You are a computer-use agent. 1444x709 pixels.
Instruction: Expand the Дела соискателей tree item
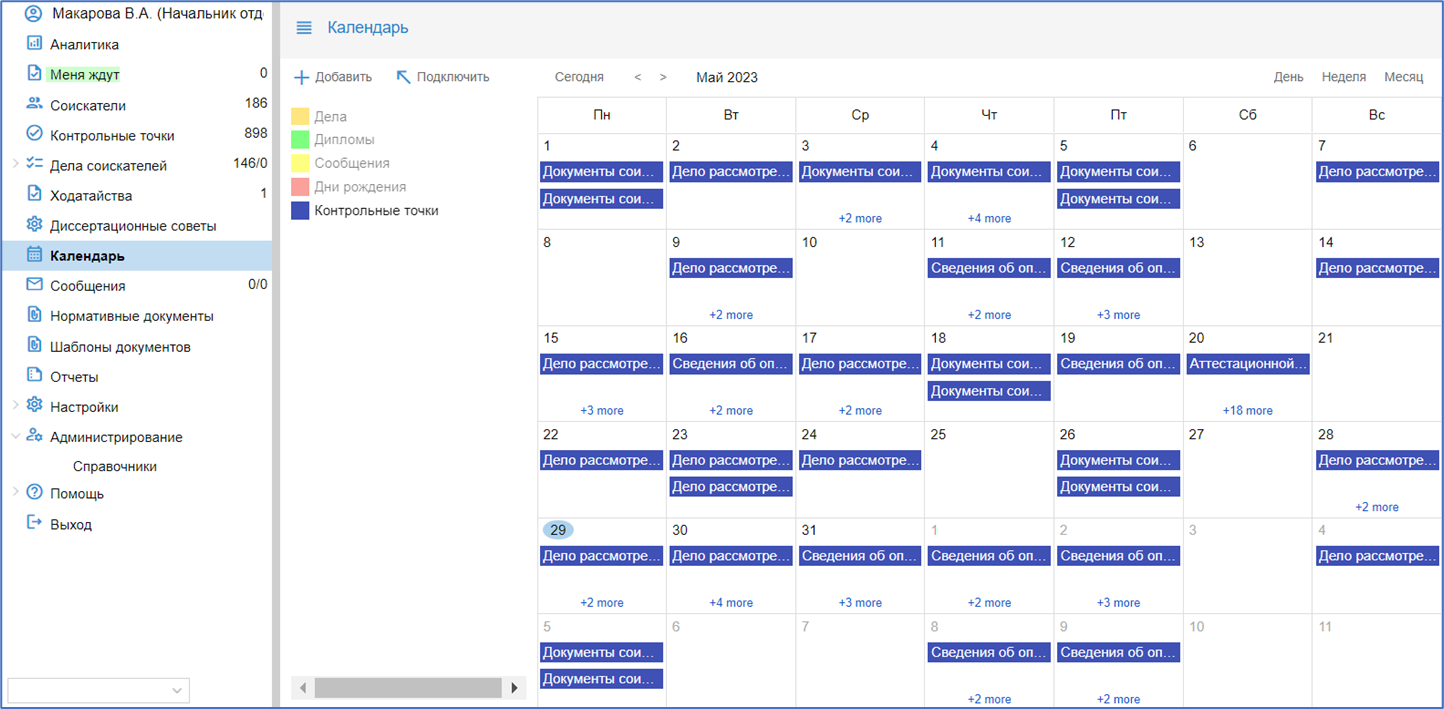15,164
